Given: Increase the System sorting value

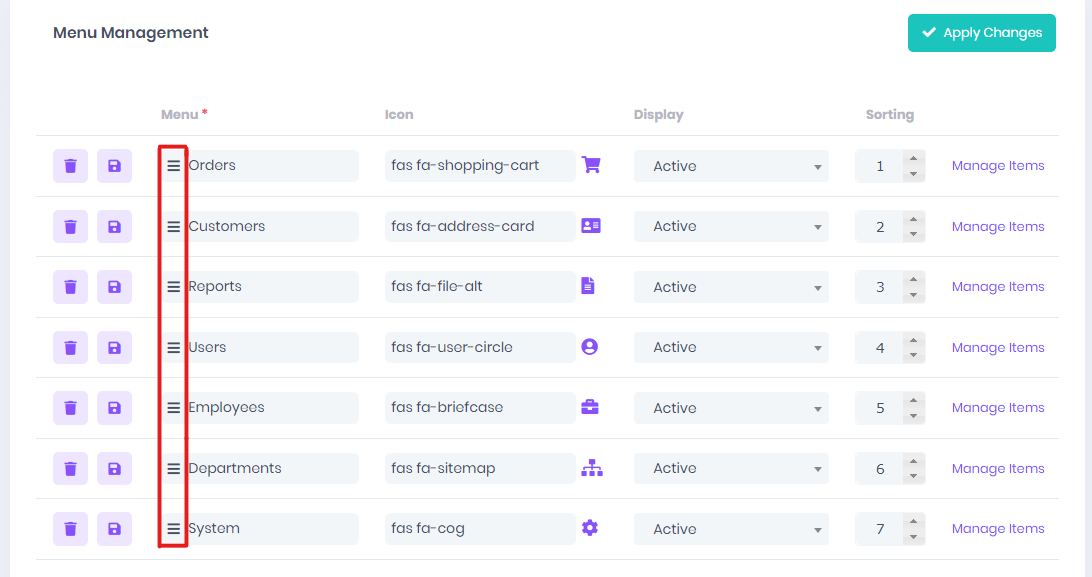Looking at the screenshot, I should point(914,521).
